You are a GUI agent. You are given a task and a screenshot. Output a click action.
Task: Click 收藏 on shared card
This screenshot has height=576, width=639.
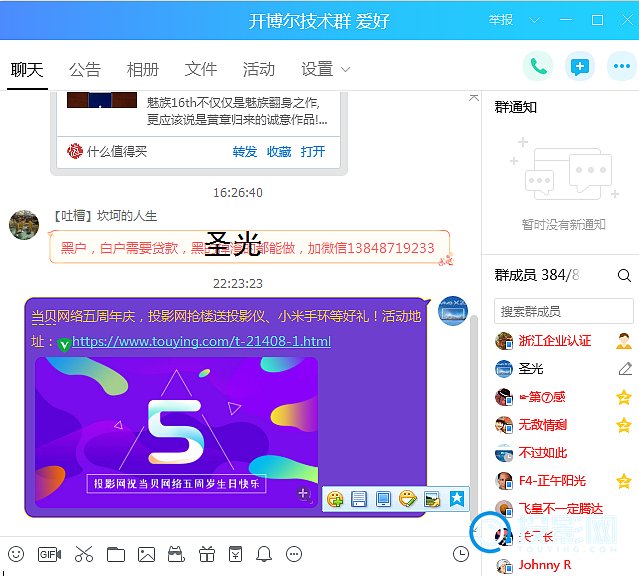tap(279, 152)
